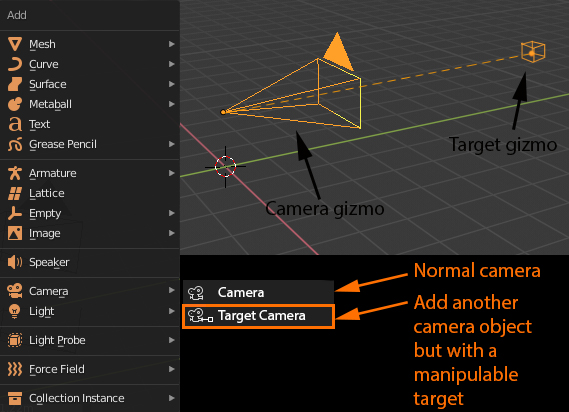Open the Mesh menu entry
Screen dimensions: 569x412
pos(90,44)
